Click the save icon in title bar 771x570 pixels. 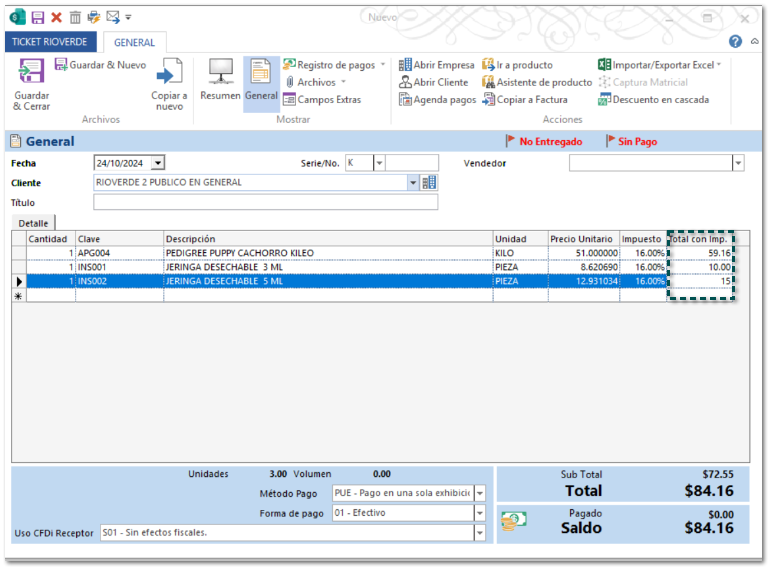pos(38,17)
